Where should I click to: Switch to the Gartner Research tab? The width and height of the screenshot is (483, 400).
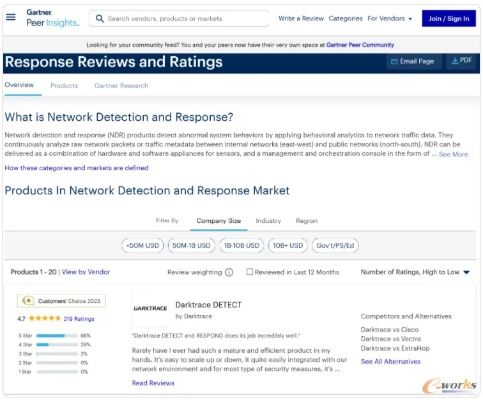[121, 86]
